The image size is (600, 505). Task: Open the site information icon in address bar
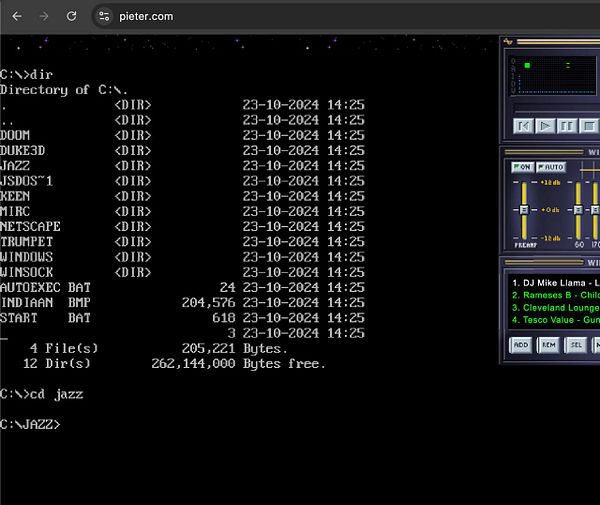pyautogui.click(x=104, y=16)
